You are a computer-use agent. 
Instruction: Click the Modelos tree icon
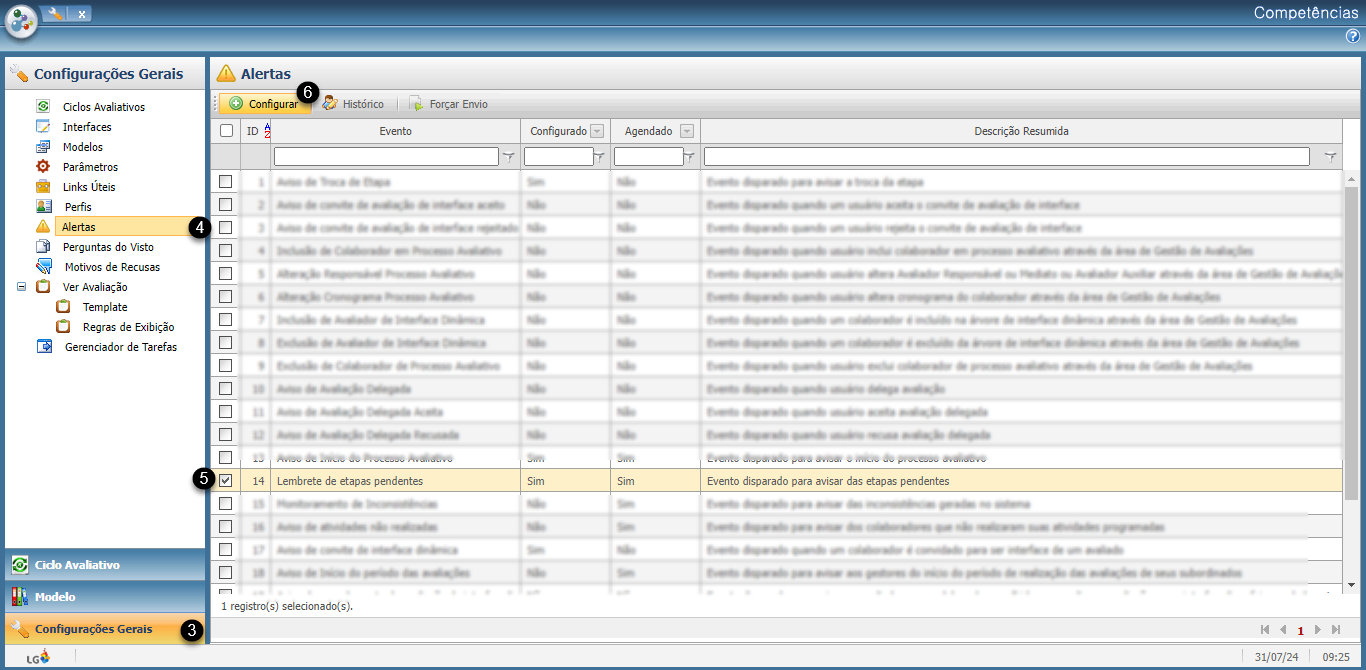click(43, 146)
